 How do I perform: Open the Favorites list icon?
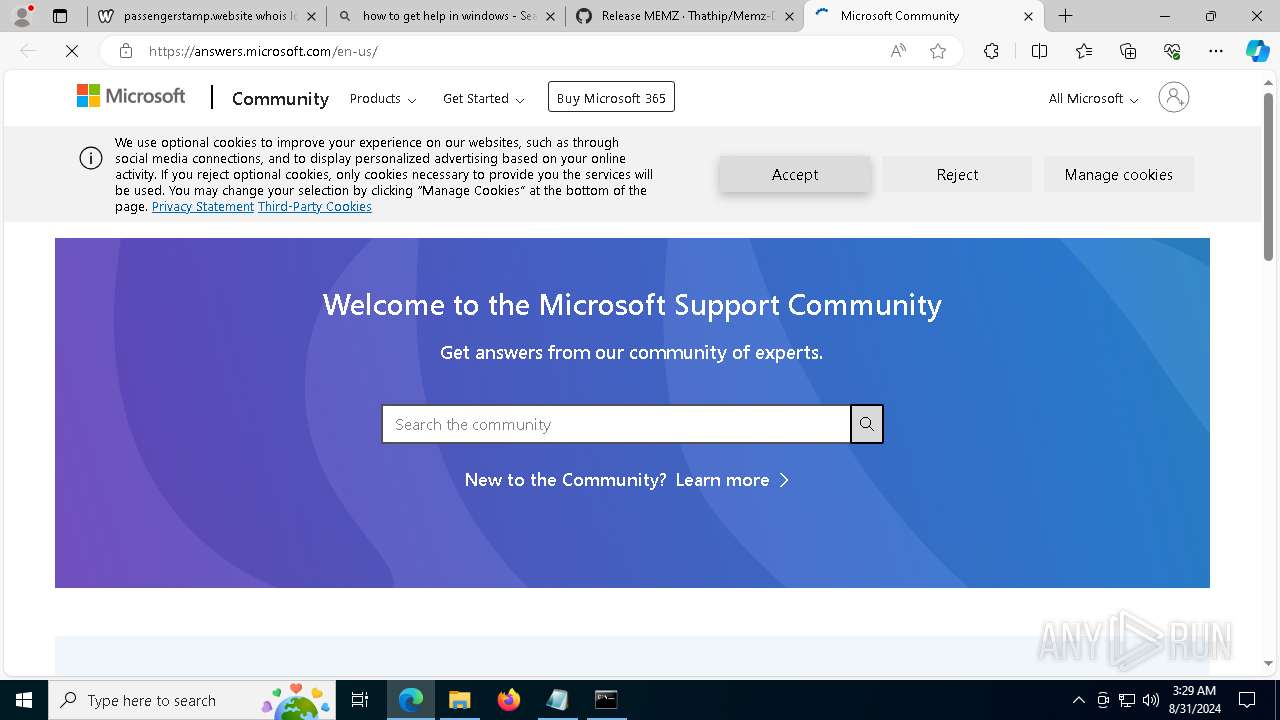pos(1084,51)
